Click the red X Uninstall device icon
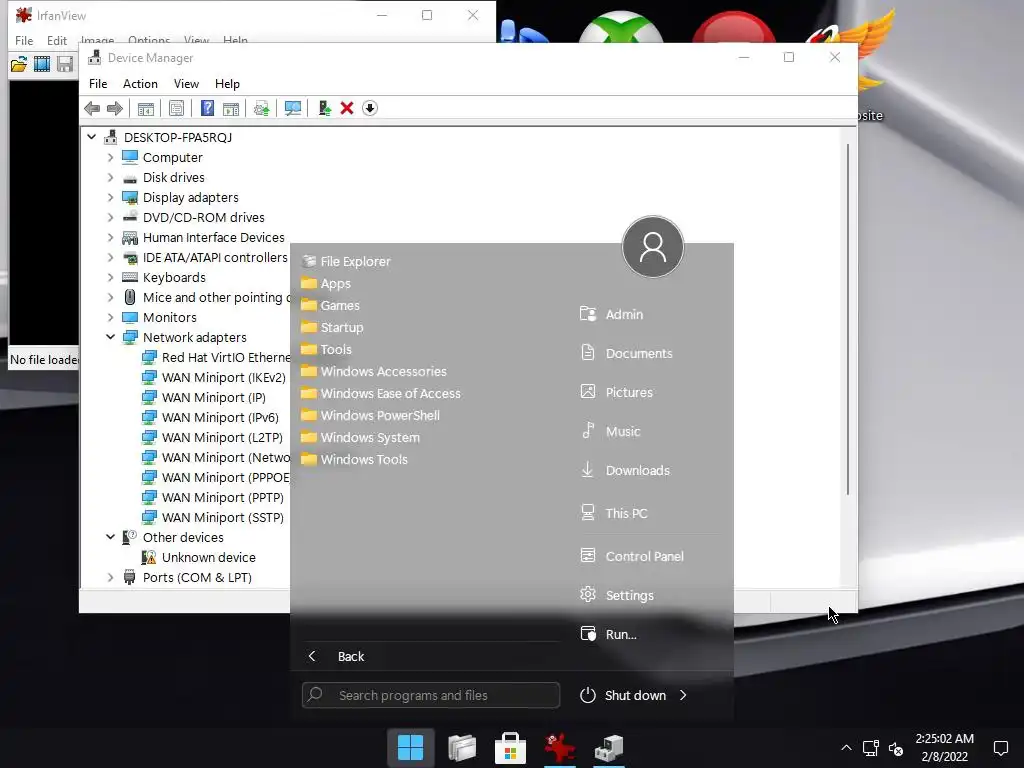 pos(347,108)
